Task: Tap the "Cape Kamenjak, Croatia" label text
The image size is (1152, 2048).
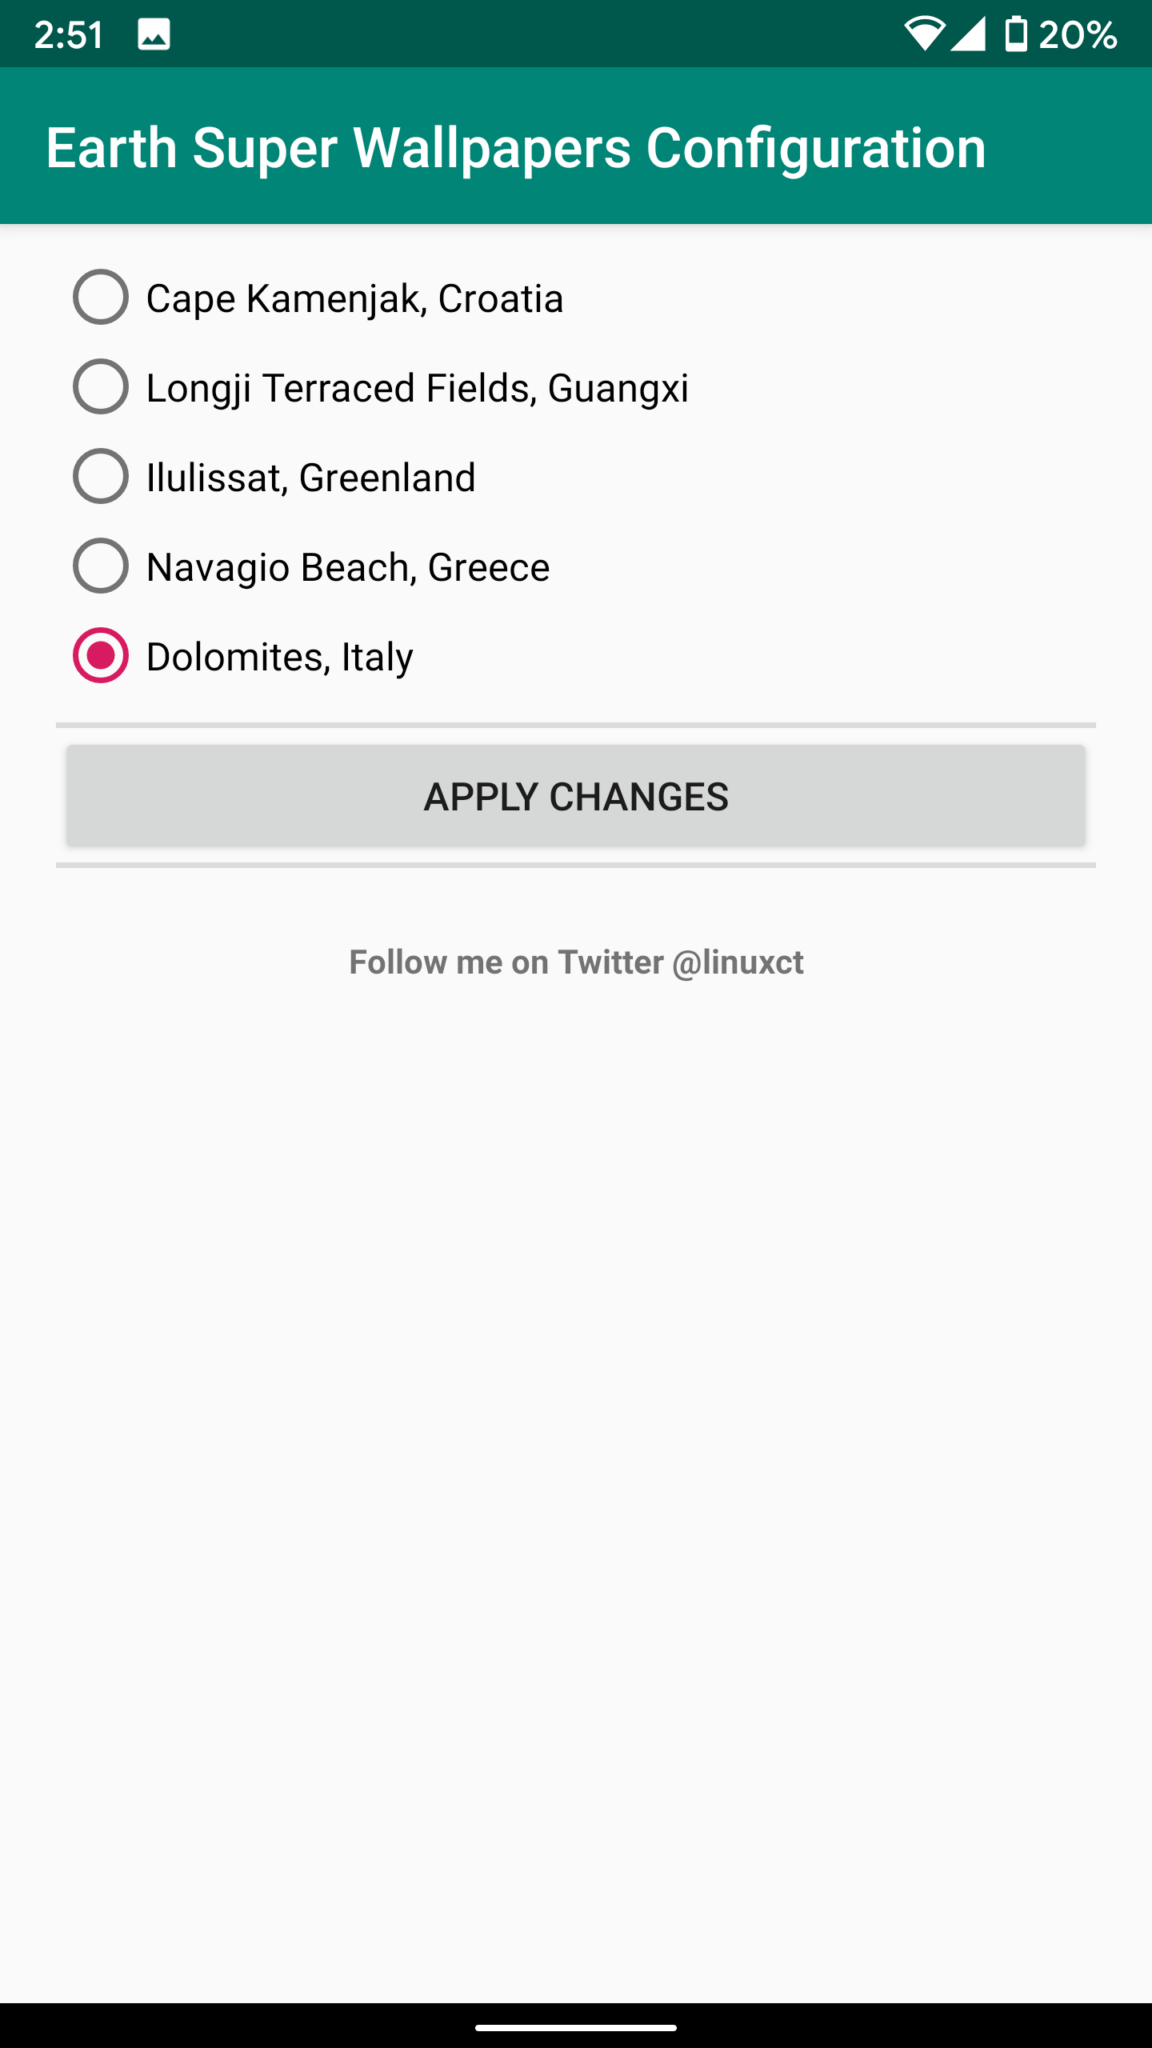Action: [354, 299]
